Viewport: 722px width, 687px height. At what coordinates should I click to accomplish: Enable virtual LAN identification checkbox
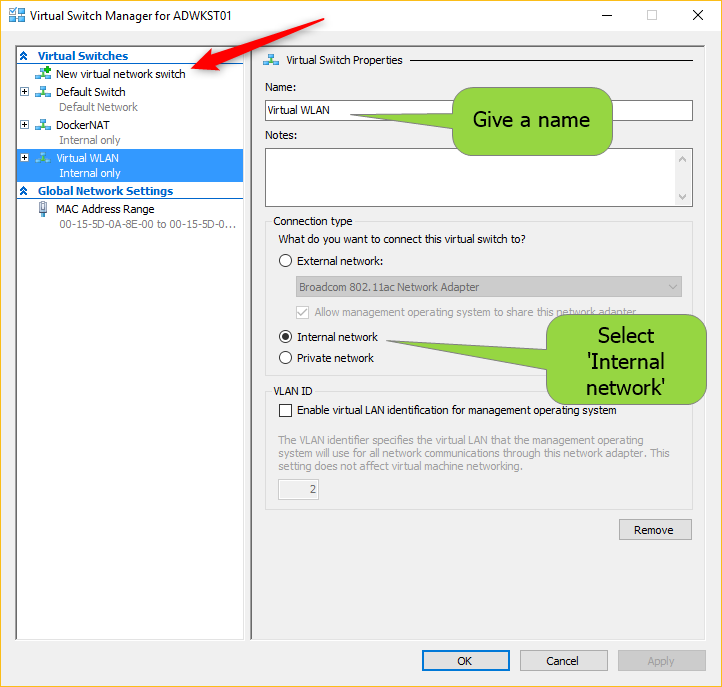[285, 410]
